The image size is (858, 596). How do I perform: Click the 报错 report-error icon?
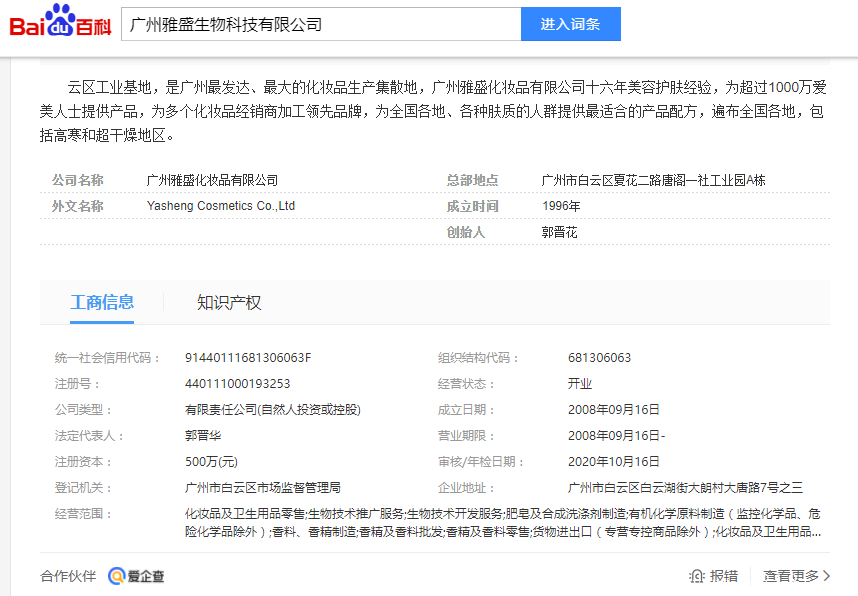pos(697,576)
